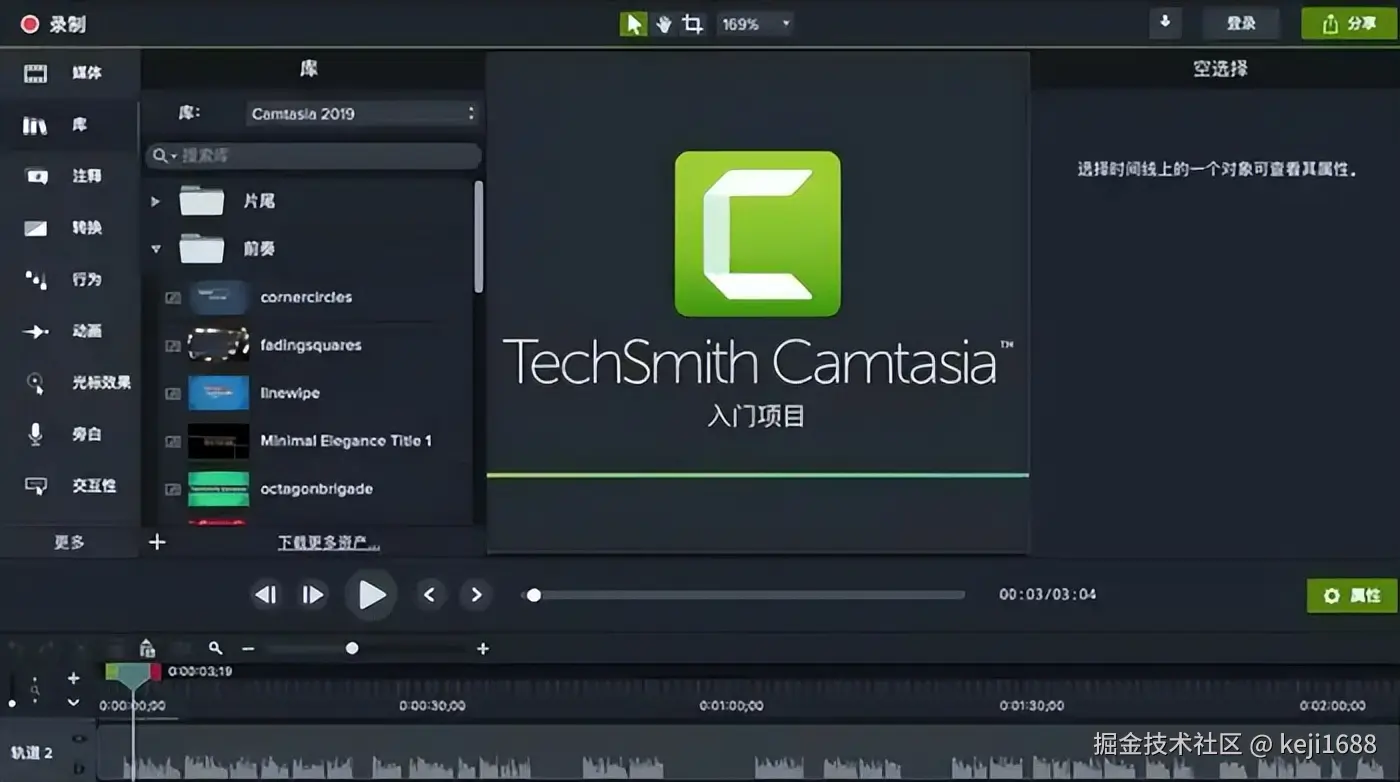Zoom in timeline with plus icon

point(483,649)
